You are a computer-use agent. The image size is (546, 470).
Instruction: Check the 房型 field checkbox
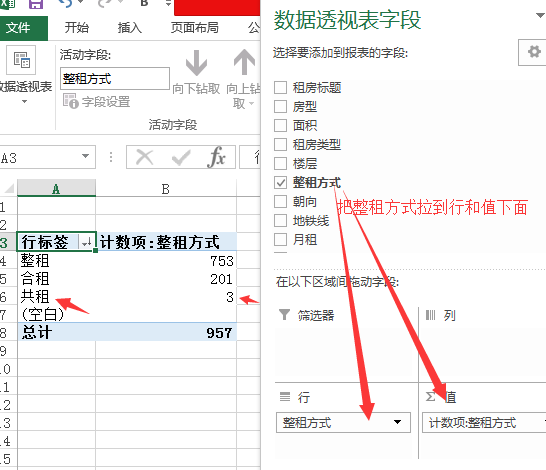point(280,107)
